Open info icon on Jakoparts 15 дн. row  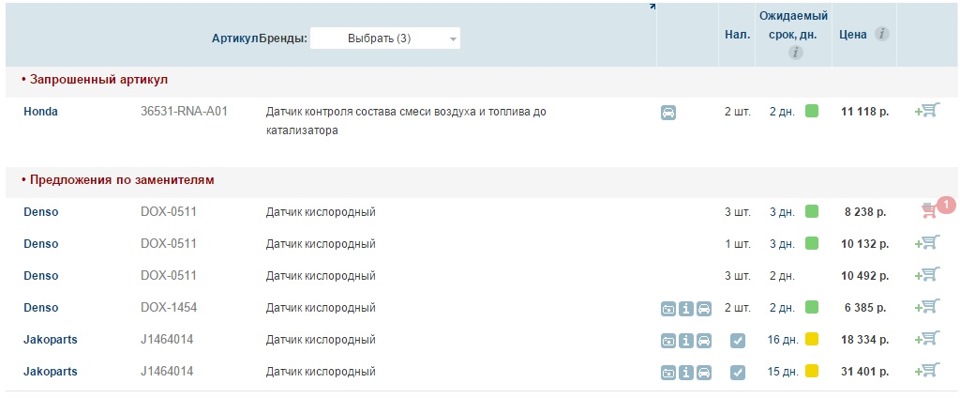click(686, 372)
